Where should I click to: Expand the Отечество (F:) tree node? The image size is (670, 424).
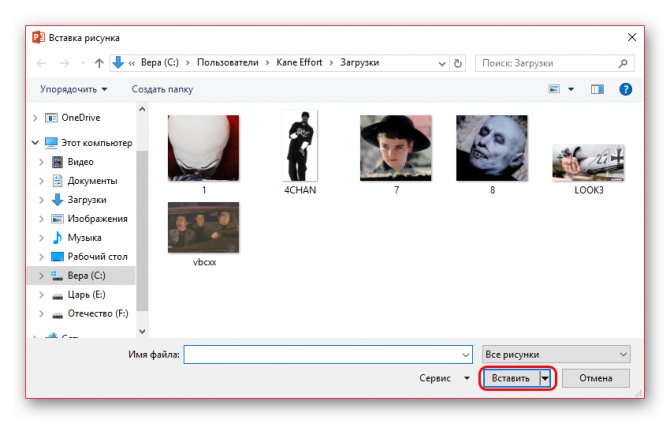(41, 314)
